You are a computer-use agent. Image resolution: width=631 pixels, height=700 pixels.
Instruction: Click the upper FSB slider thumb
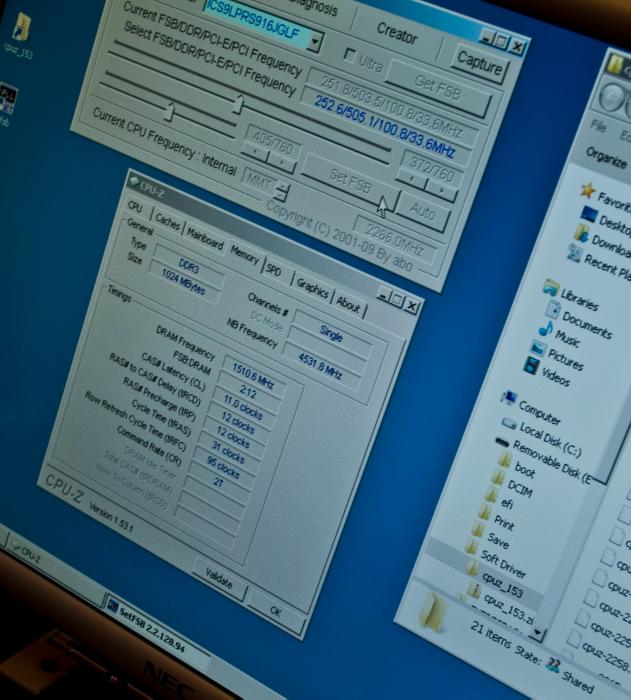239,103
